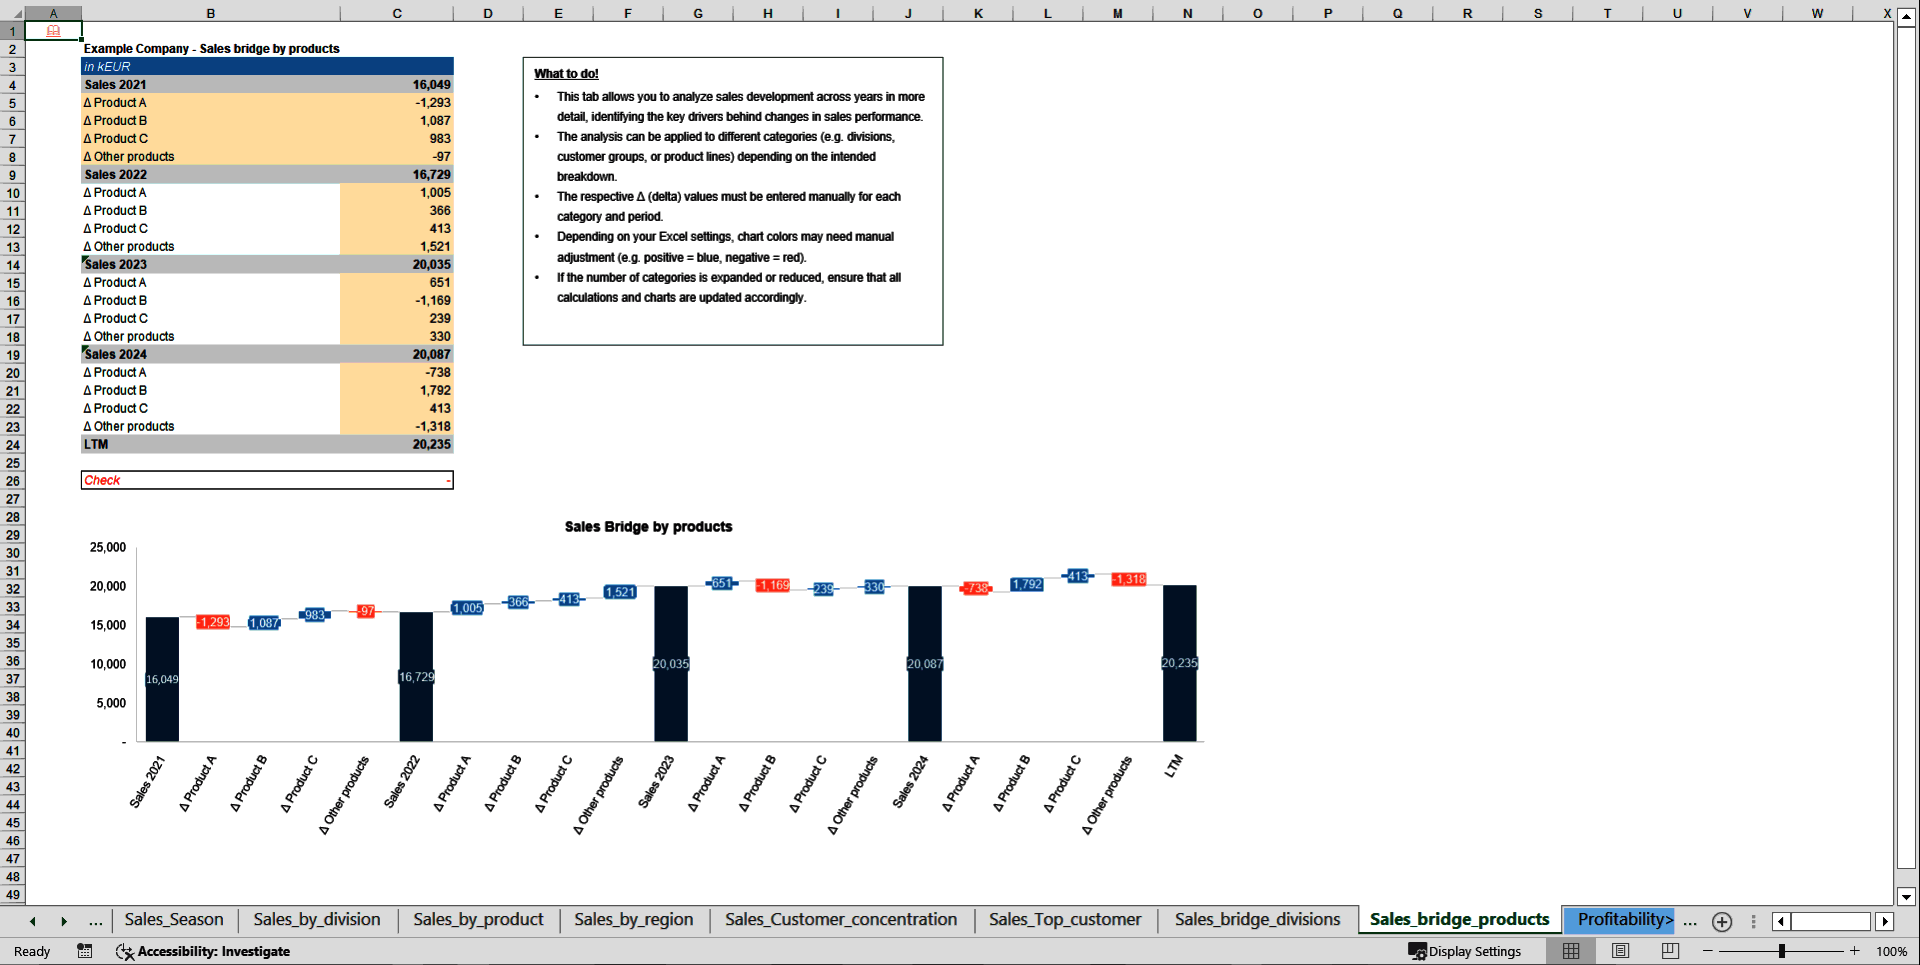Open Page Layout view from status bar
1920x965 pixels.
[1620, 951]
